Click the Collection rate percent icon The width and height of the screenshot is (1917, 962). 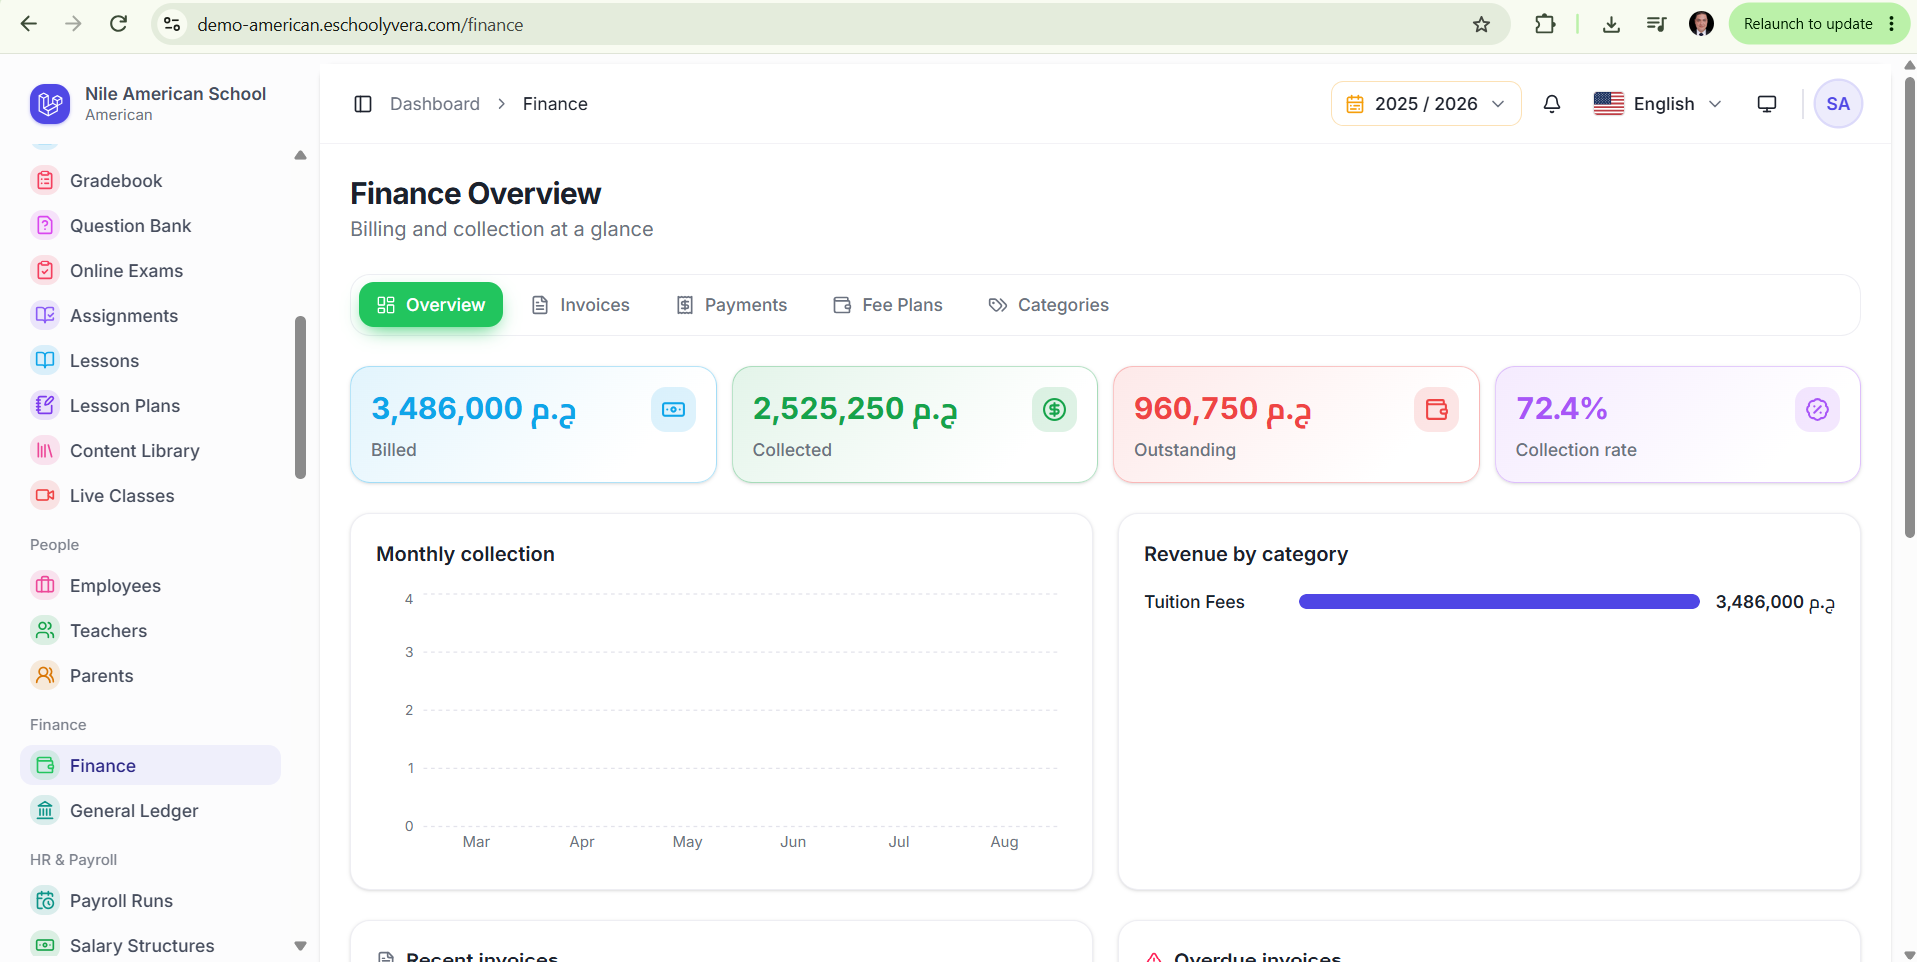click(x=1817, y=409)
